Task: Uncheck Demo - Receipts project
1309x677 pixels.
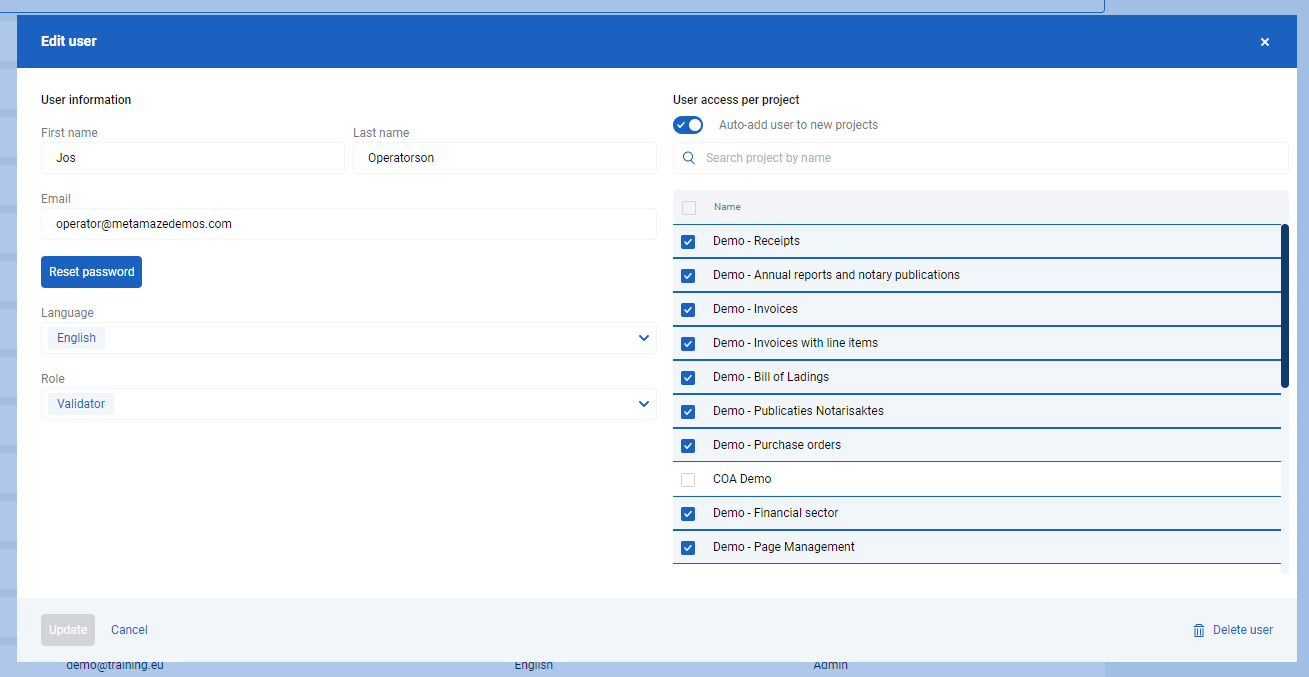Action: 688,242
